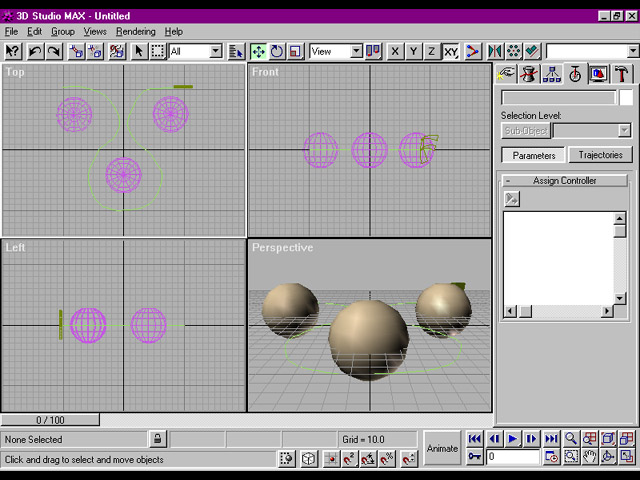Enable the XY axis constraint
The width and height of the screenshot is (640, 480).
pos(451,51)
